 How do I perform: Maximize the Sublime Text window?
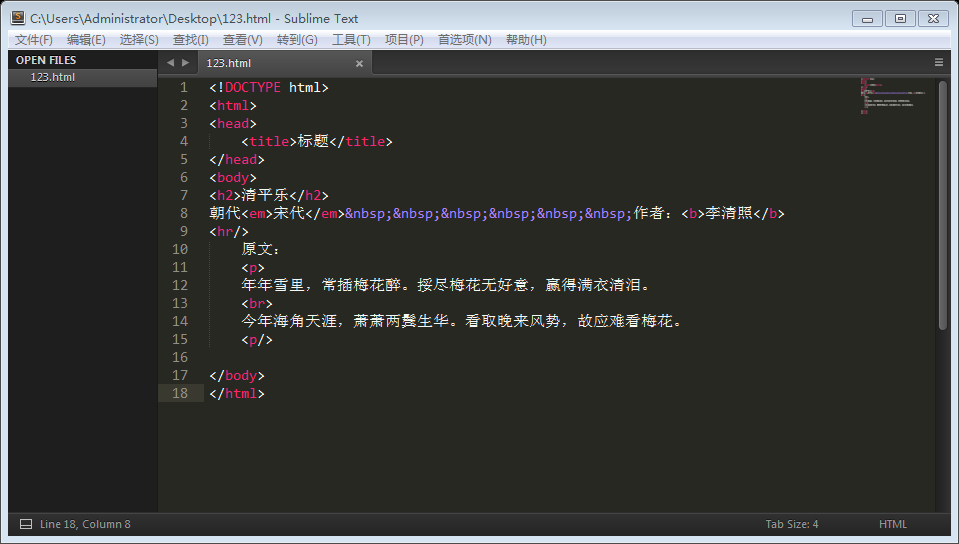click(x=900, y=18)
